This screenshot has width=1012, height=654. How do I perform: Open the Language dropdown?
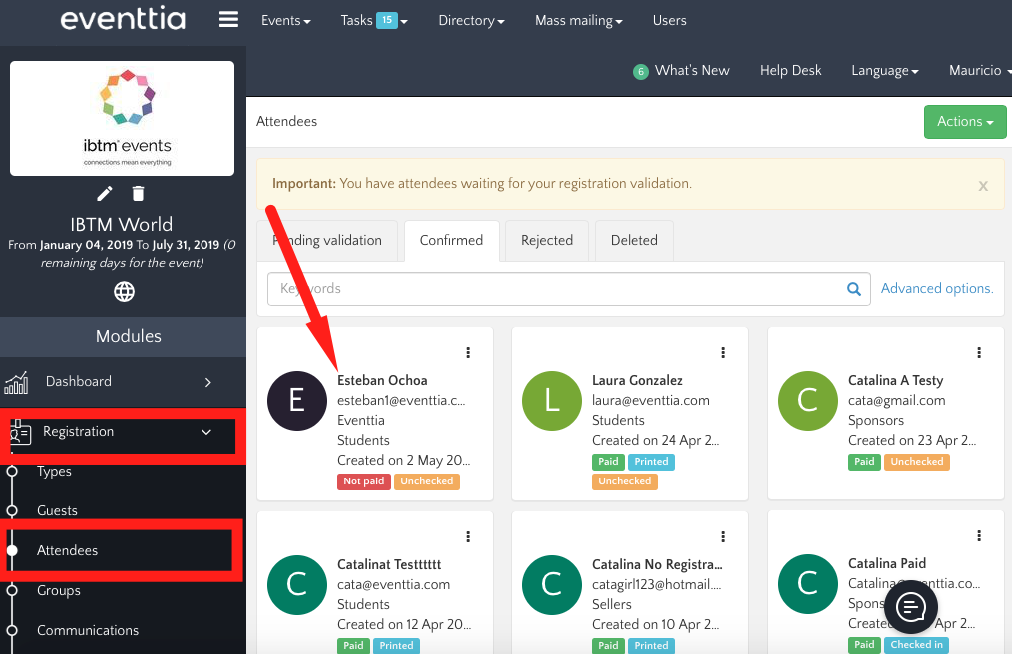884,70
